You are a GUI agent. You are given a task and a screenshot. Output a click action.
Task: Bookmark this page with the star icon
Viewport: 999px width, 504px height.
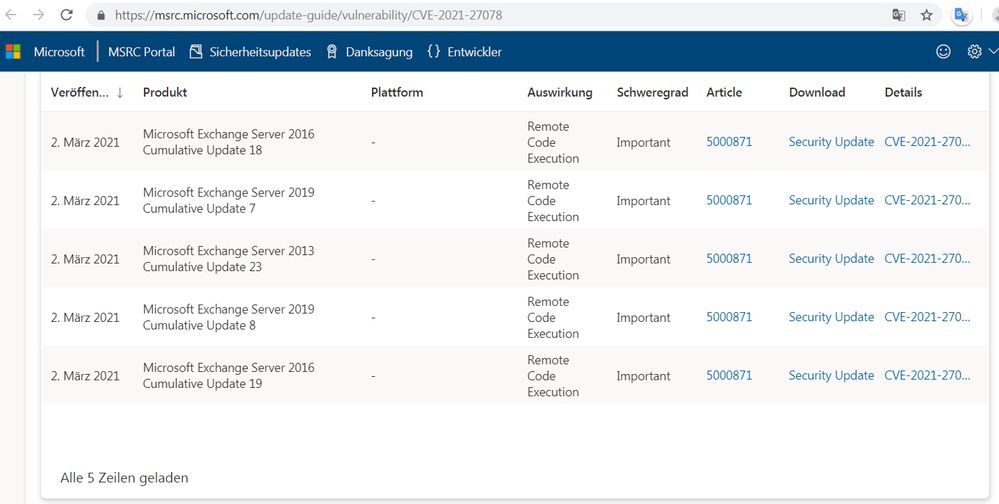(x=927, y=16)
